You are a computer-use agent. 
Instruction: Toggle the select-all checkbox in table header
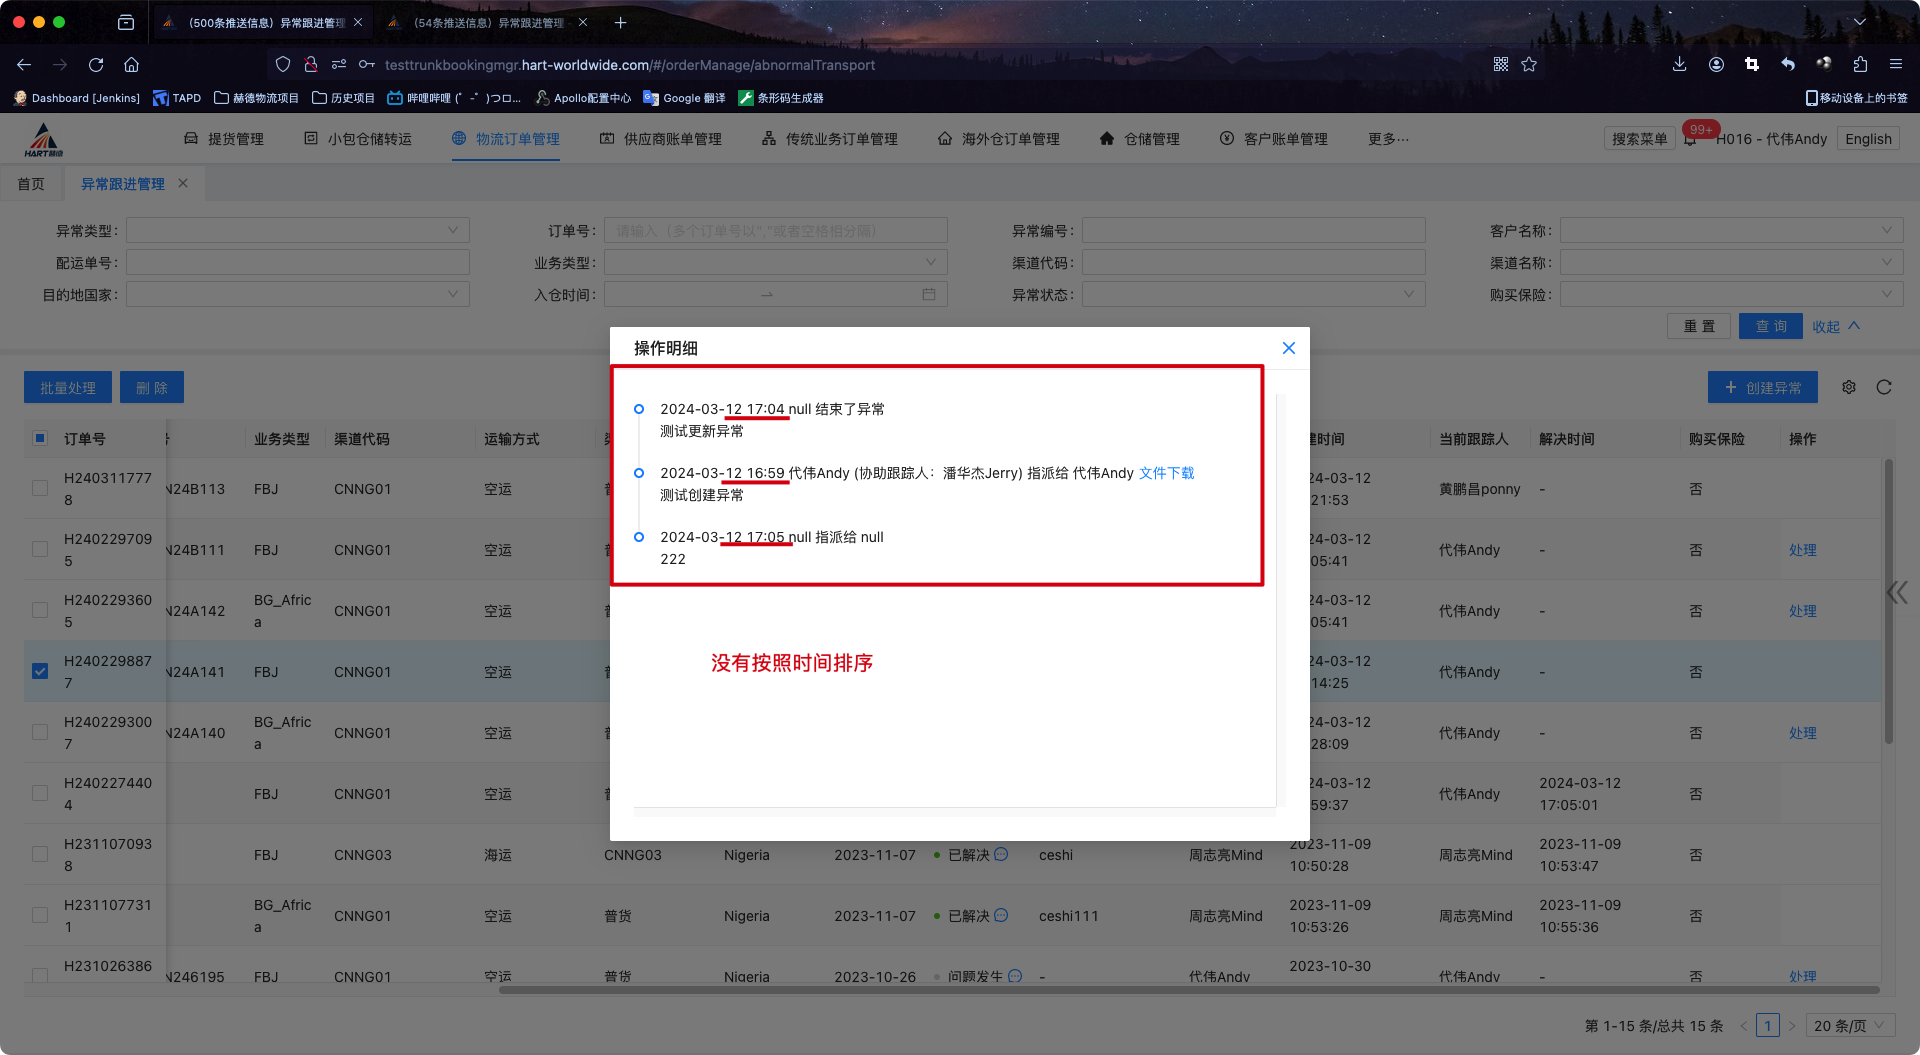coord(40,438)
